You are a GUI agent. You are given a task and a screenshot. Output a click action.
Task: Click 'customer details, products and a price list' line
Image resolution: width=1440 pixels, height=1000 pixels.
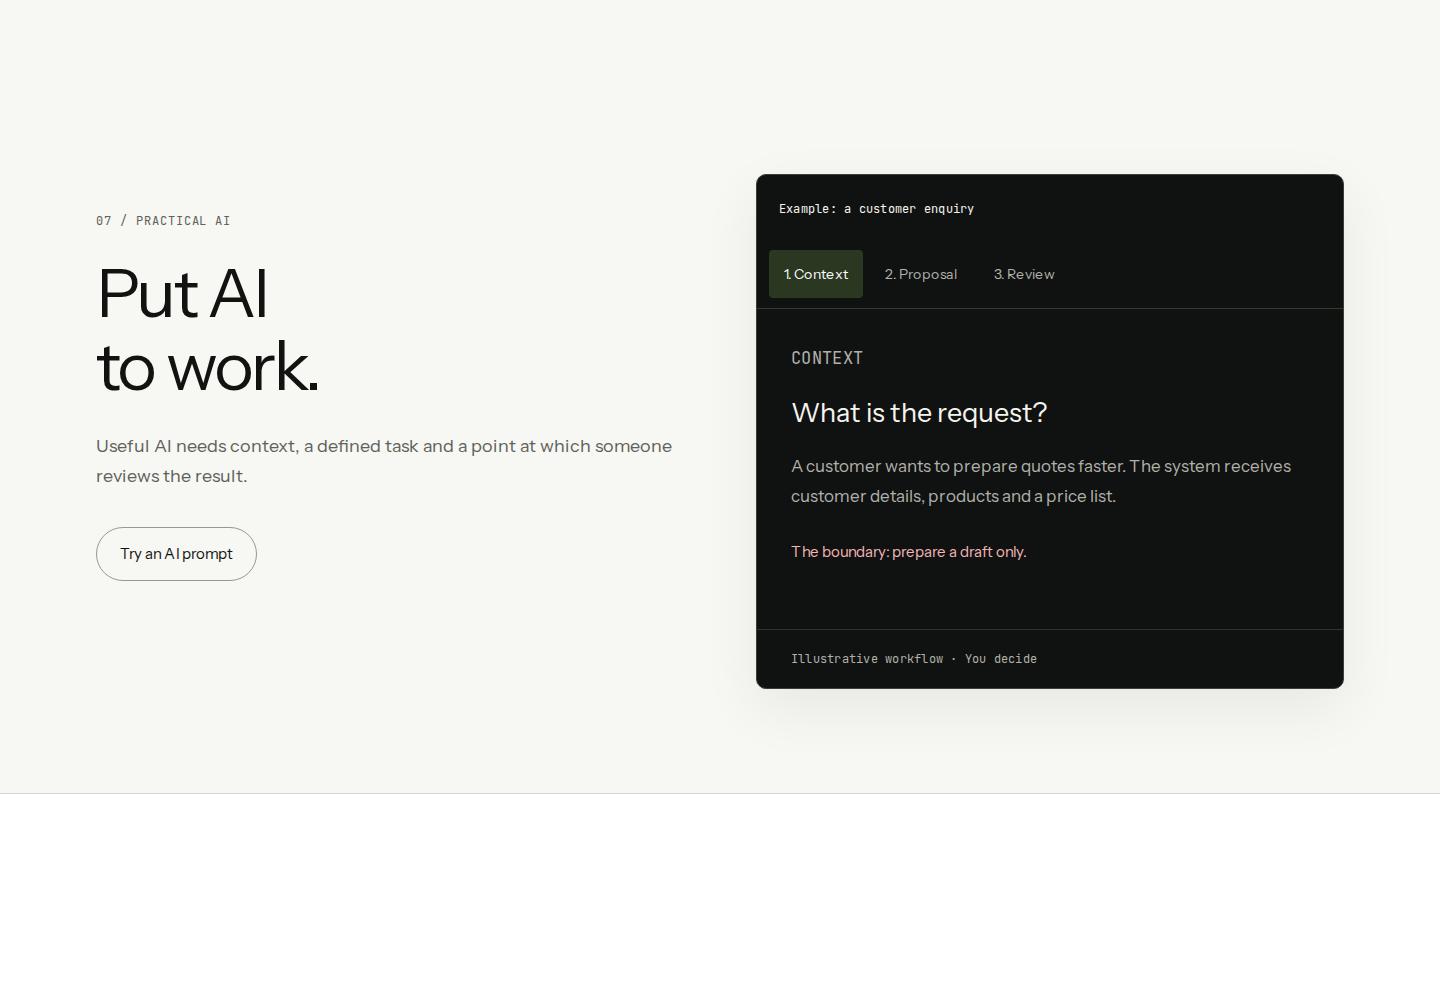coord(953,496)
